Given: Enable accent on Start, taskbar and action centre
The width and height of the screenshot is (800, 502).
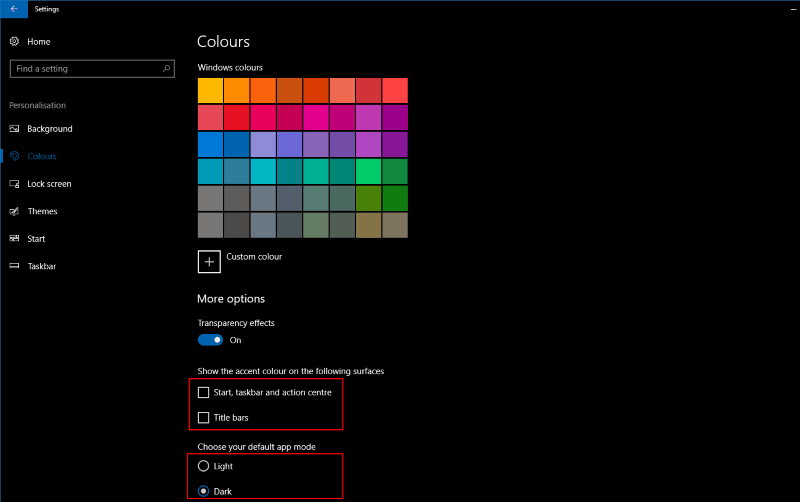Looking at the screenshot, I should [x=204, y=392].
